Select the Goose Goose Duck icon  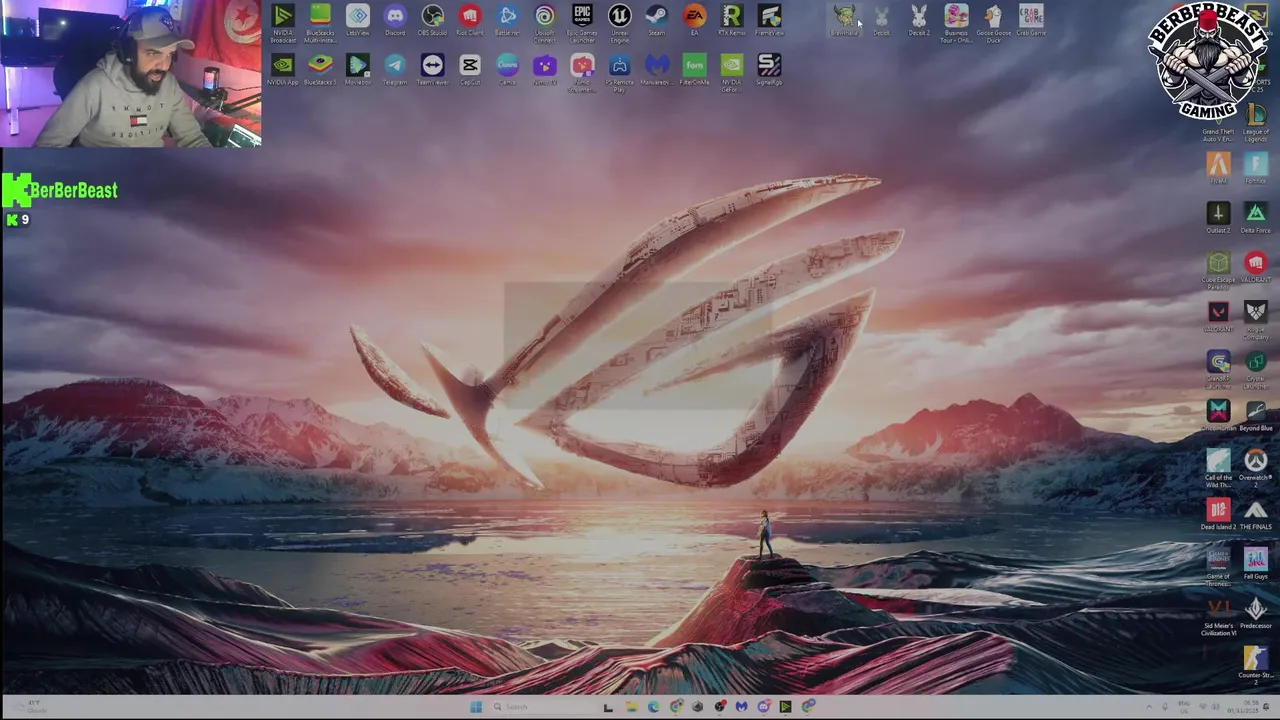[x=993, y=22]
